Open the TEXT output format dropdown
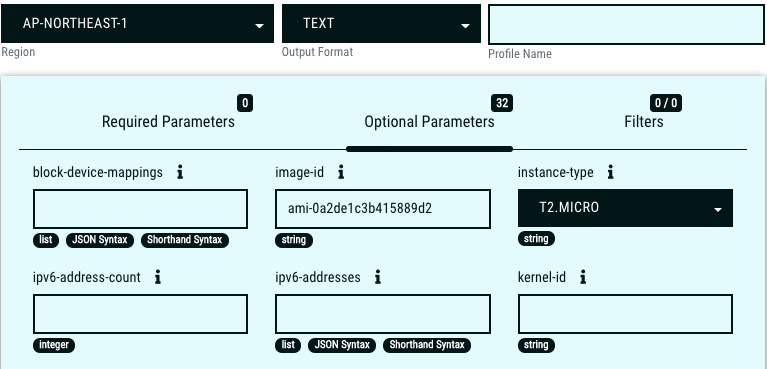The image size is (767, 369). coord(381,23)
